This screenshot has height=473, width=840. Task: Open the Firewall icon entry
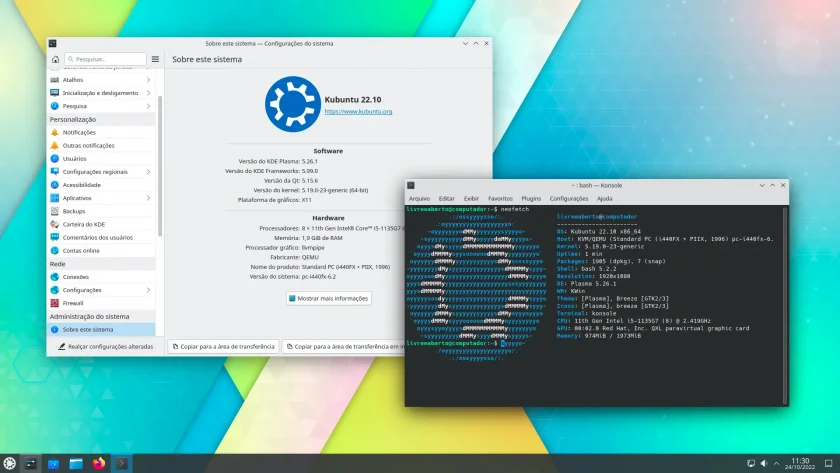click(55, 303)
